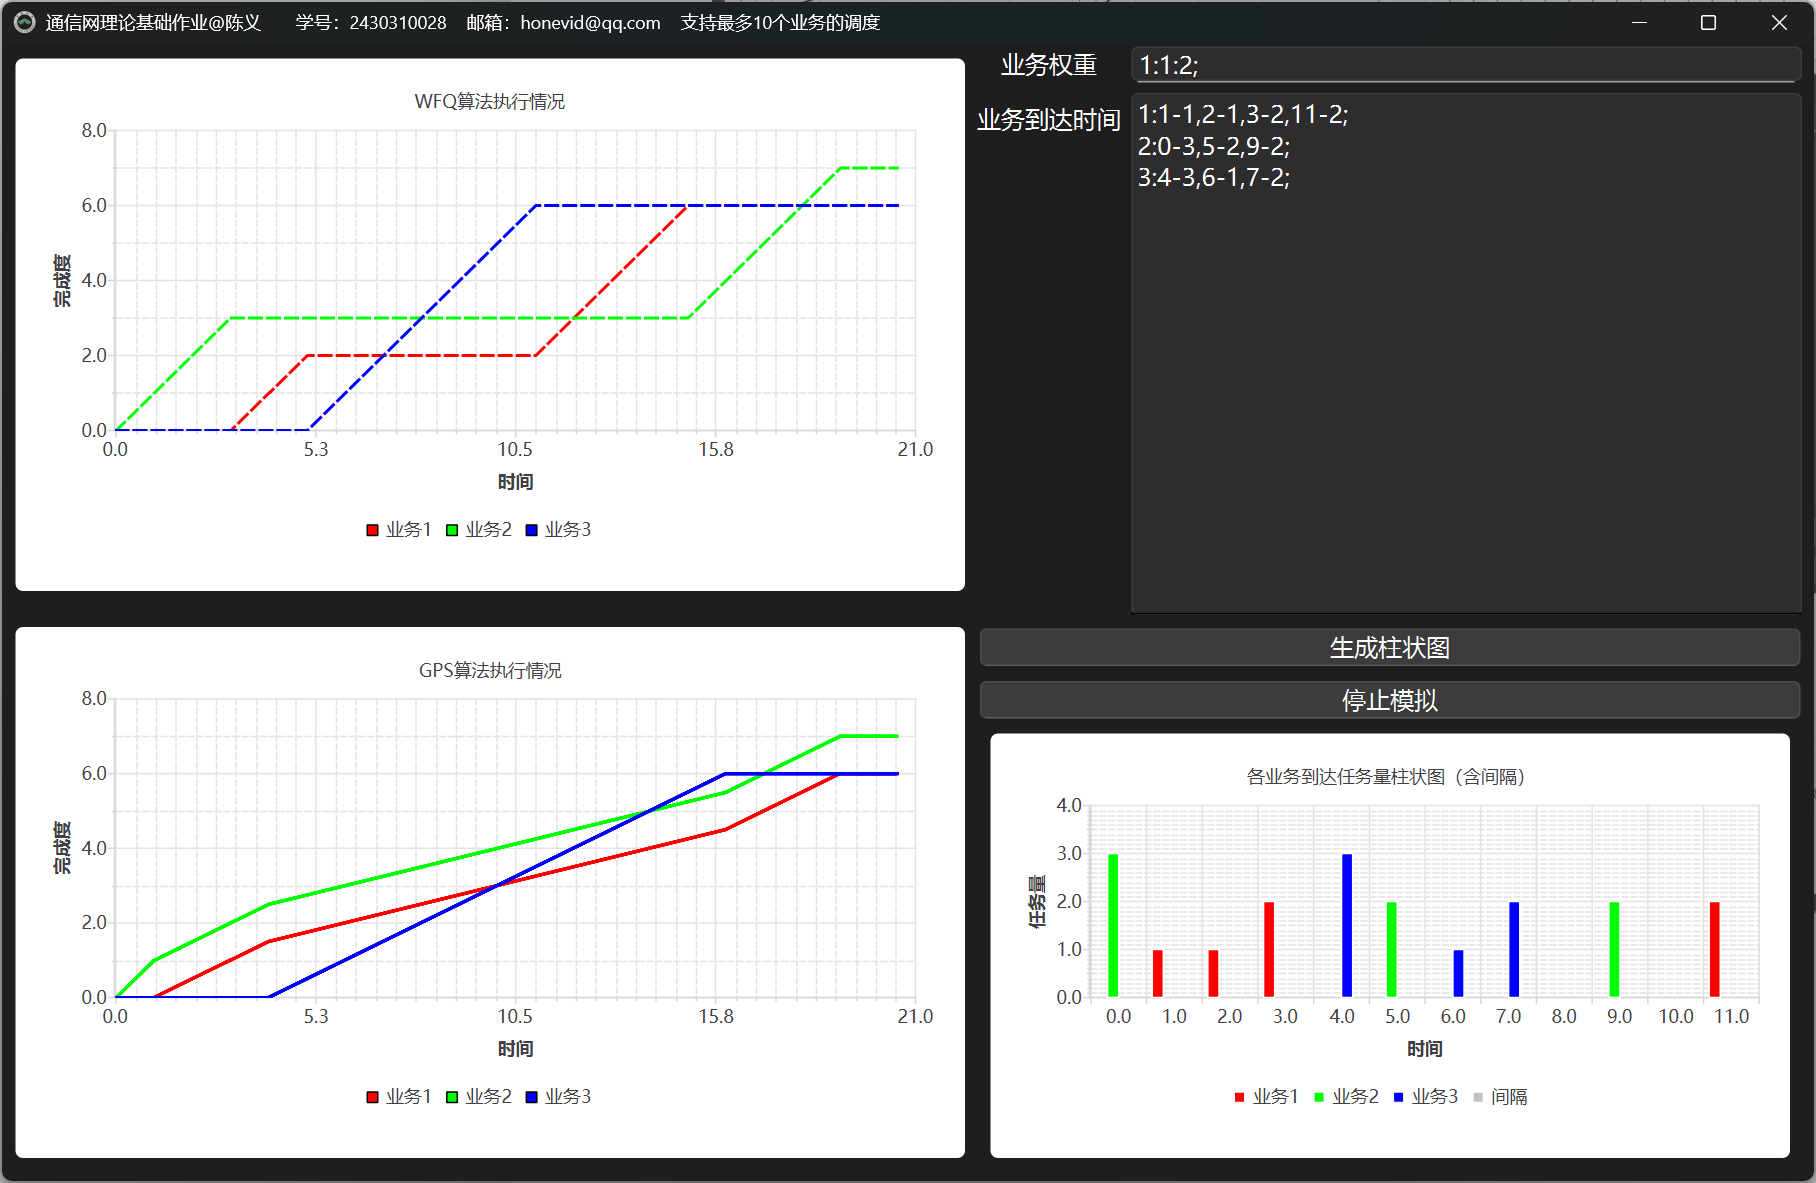This screenshot has height=1183, width=1816.
Task: Click the green bar at time 0.0
Action: [1113, 925]
